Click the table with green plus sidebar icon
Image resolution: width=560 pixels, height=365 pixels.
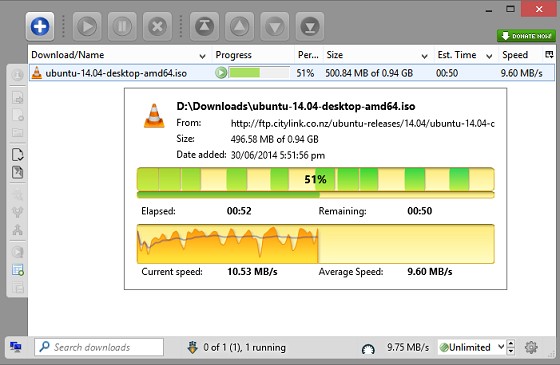pos(18,270)
